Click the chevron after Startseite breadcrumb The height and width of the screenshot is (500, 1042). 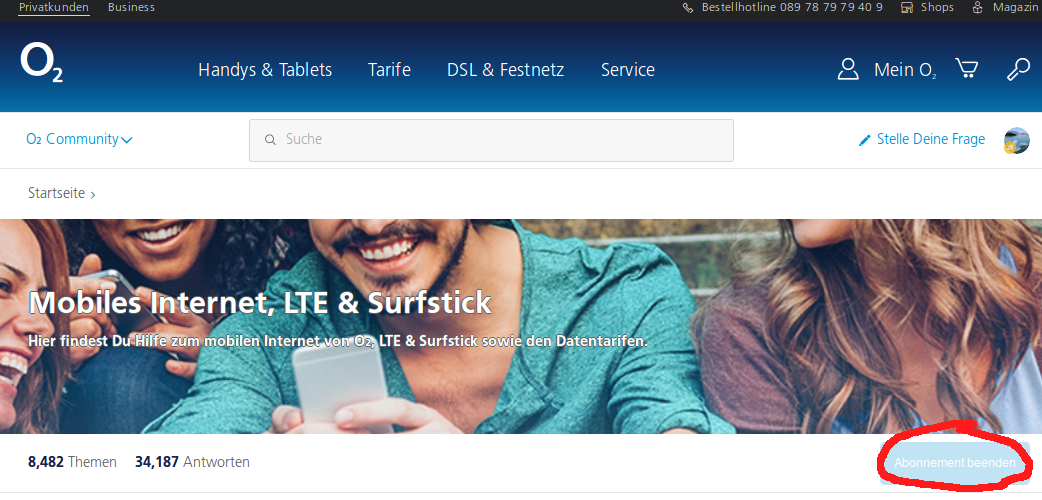click(93, 195)
